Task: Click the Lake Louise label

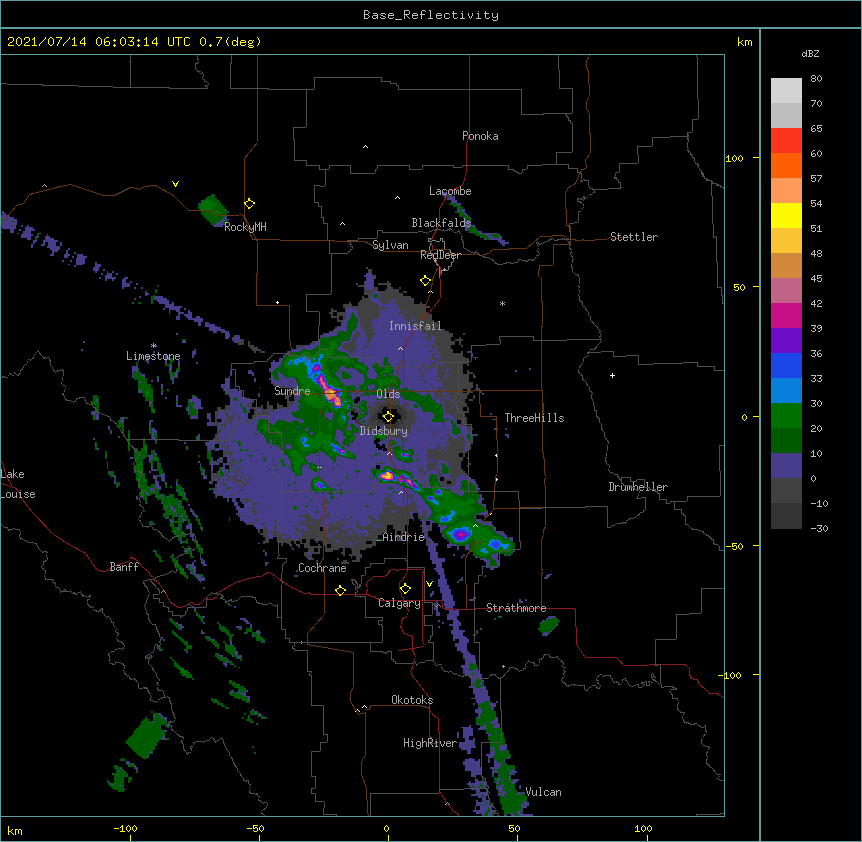Action: pos(18,484)
